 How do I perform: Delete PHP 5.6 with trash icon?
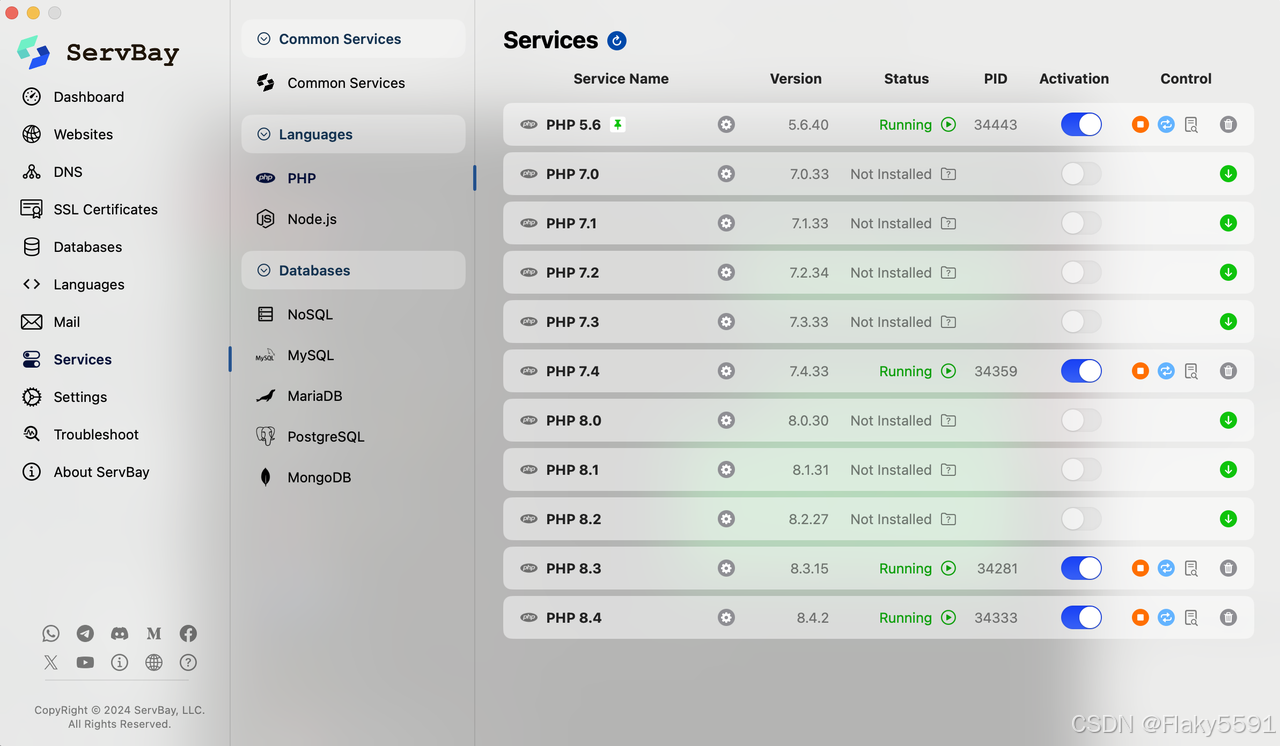pyautogui.click(x=1228, y=125)
